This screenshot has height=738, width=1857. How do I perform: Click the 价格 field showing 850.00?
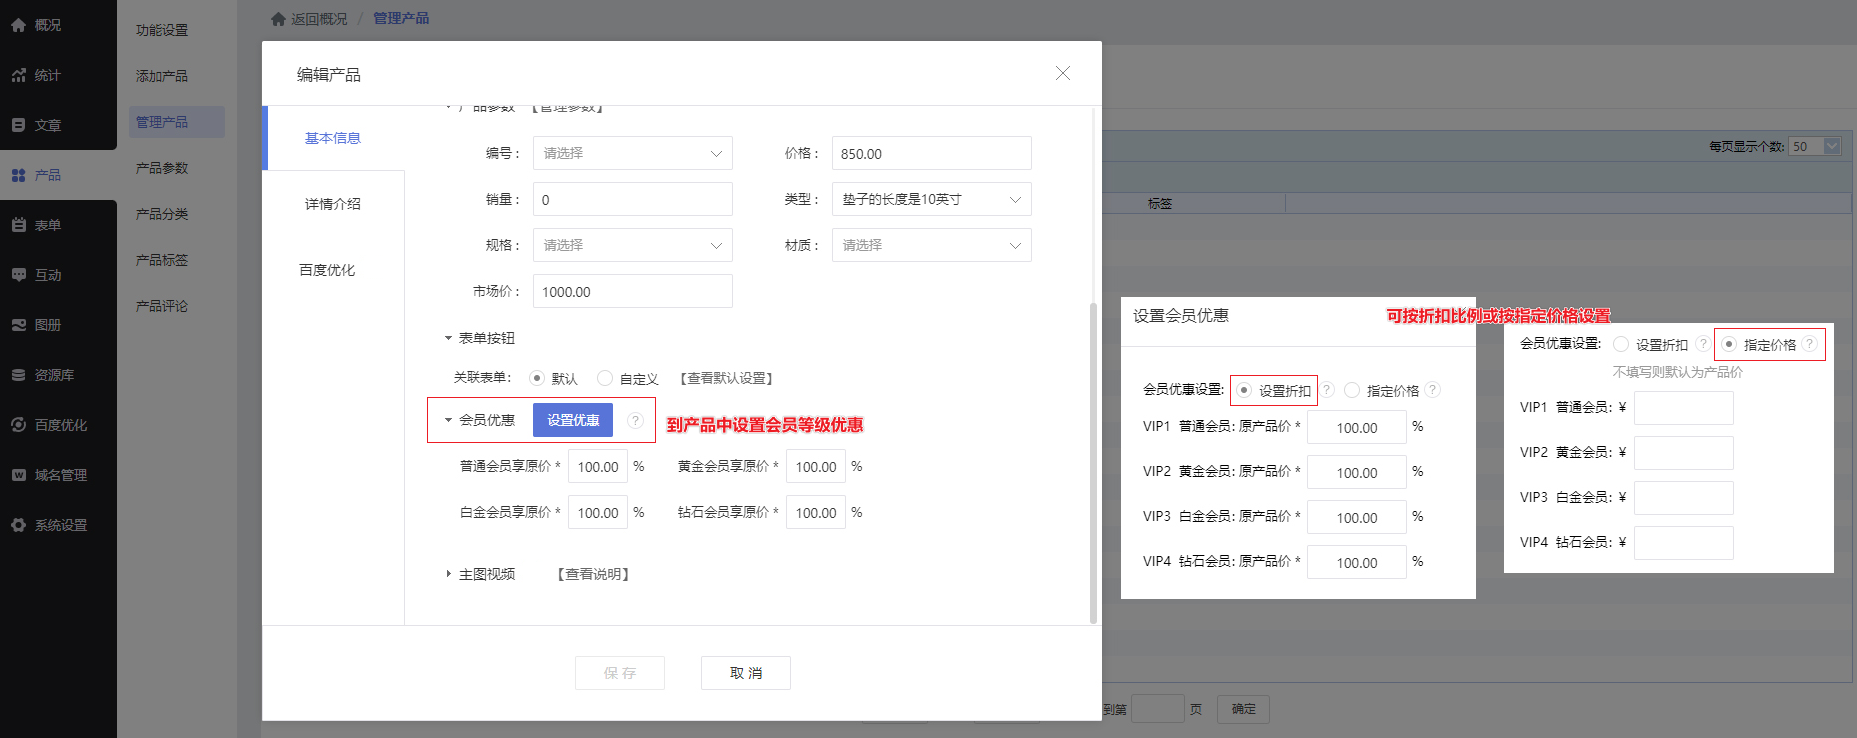[x=931, y=153]
